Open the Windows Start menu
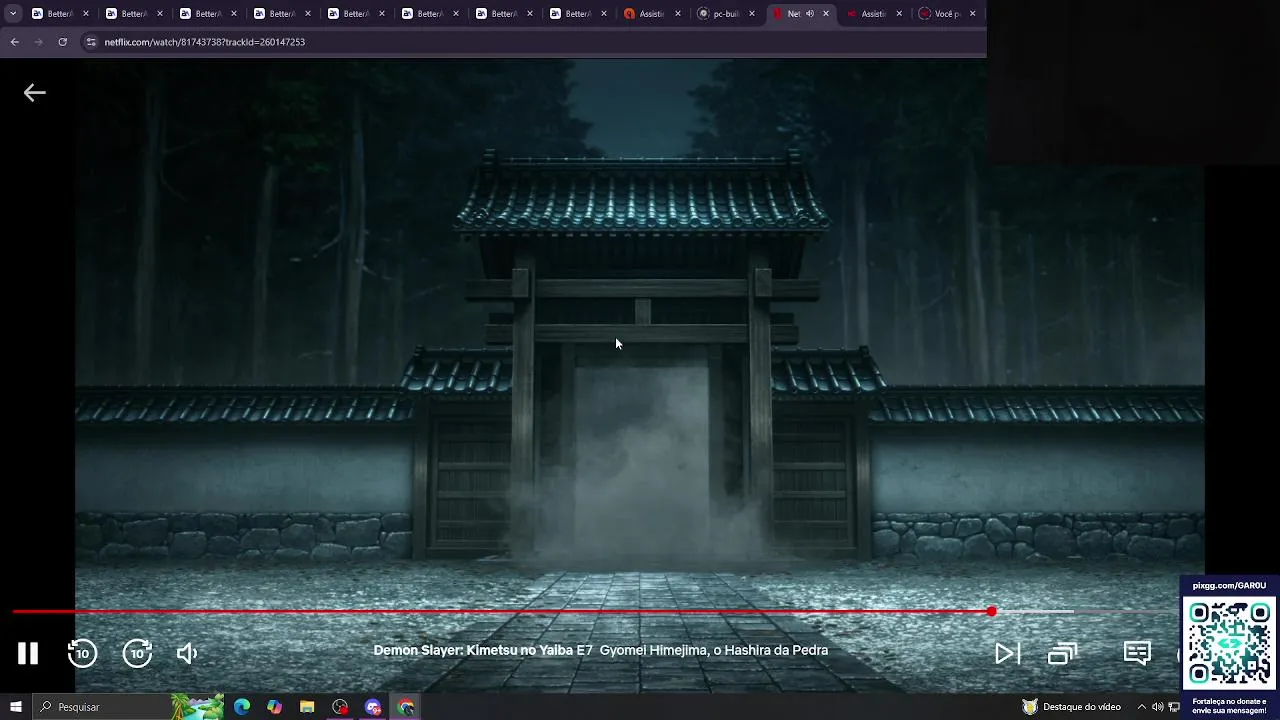 (16, 707)
